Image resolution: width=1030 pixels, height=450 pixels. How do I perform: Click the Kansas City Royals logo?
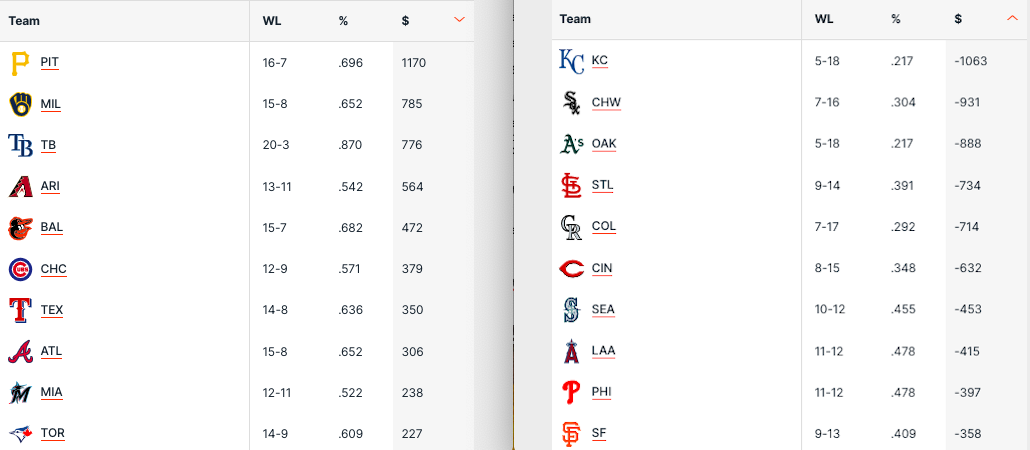(x=570, y=61)
